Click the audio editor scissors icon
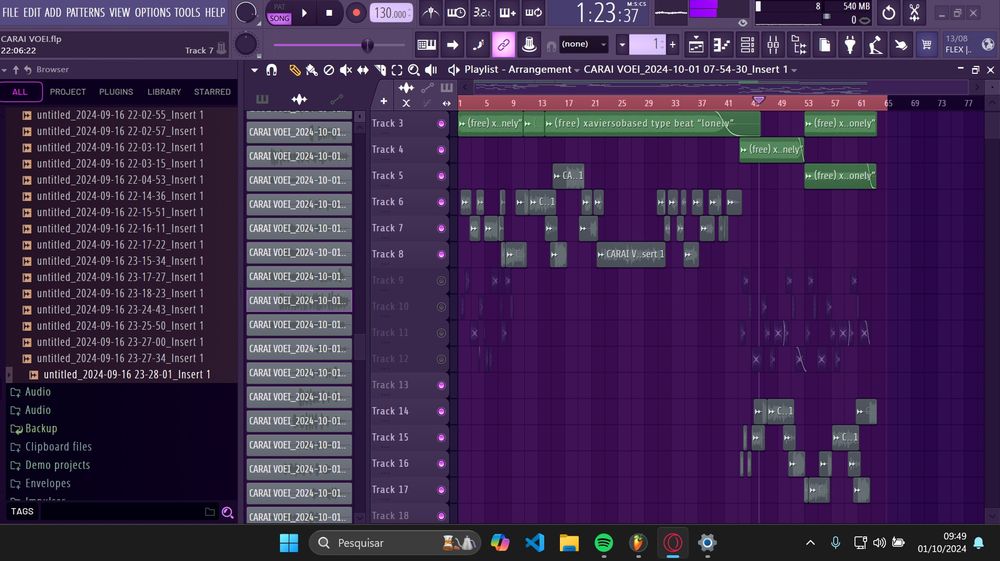This screenshot has height=561, width=1000. 915,13
